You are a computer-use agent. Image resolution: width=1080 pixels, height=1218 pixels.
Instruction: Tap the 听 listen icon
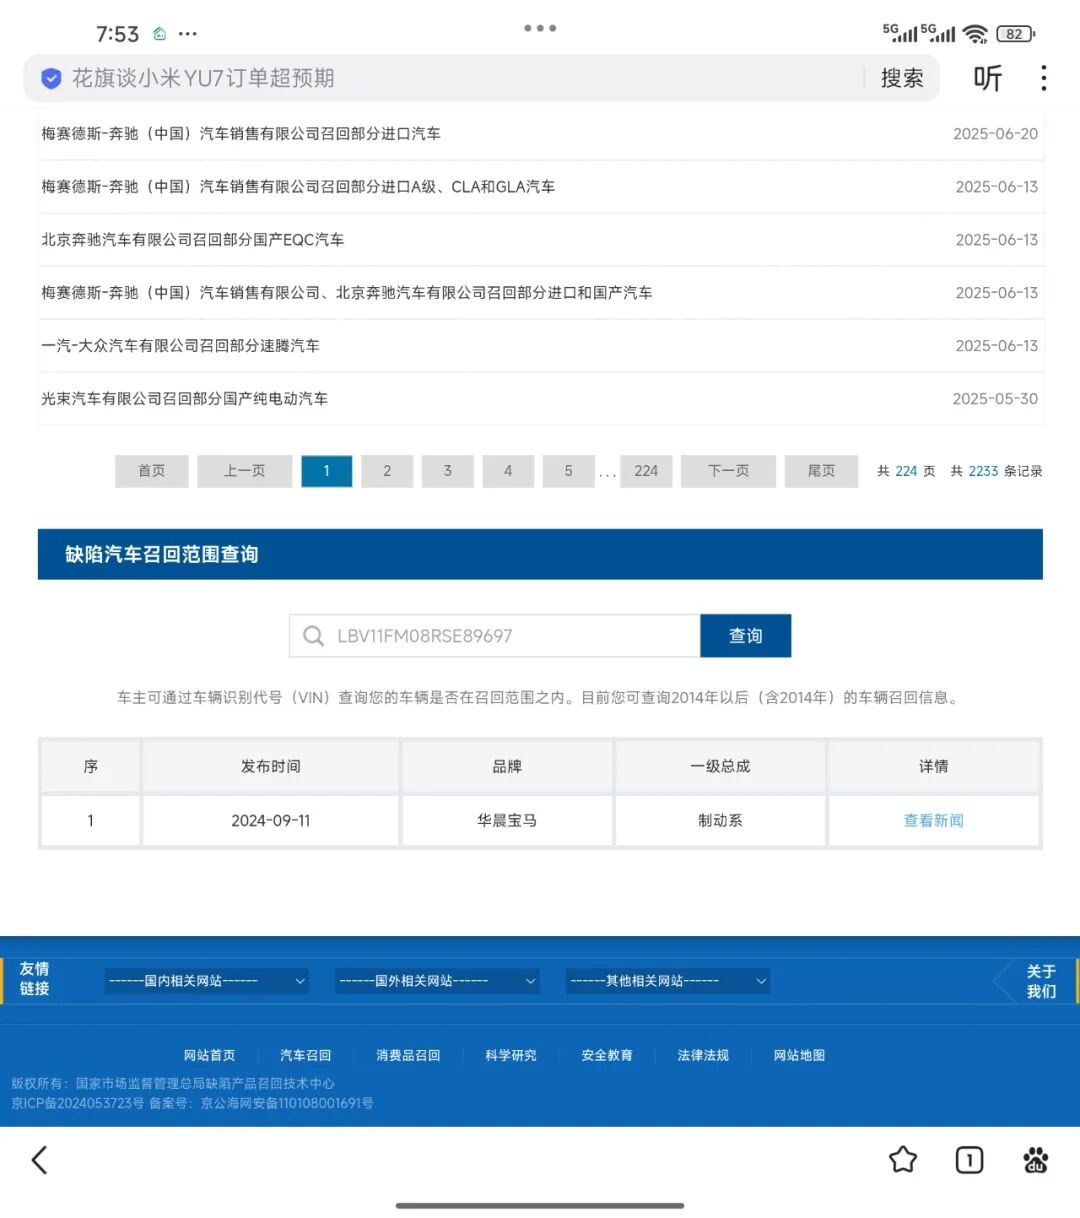tap(988, 78)
